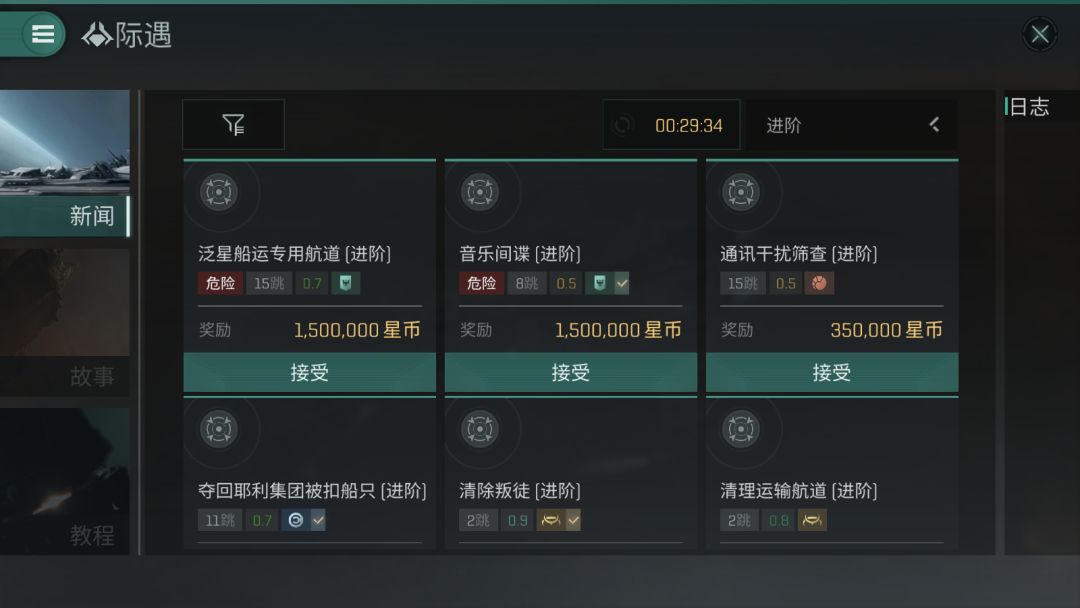
Task: Accept the 通讯干扰筛查 mission
Action: [x=832, y=373]
